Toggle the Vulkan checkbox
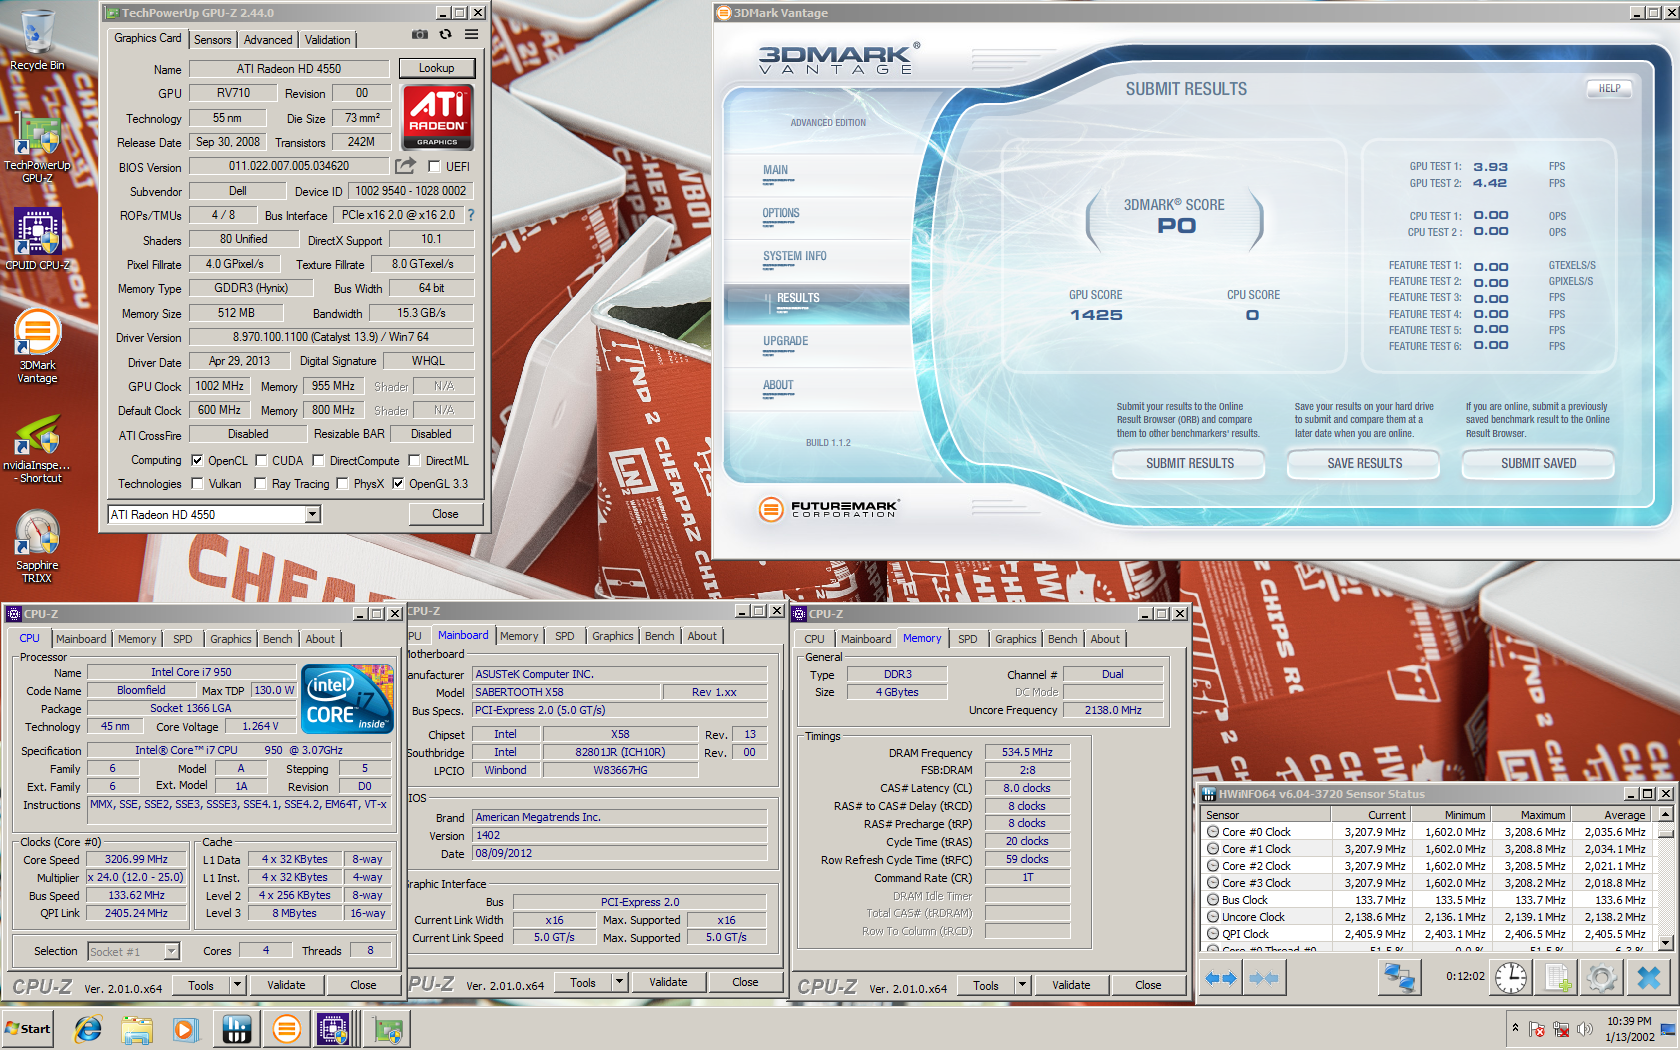Viewport: 1680px width, 1050px height. pyautogui.click(x=196, y=484)
